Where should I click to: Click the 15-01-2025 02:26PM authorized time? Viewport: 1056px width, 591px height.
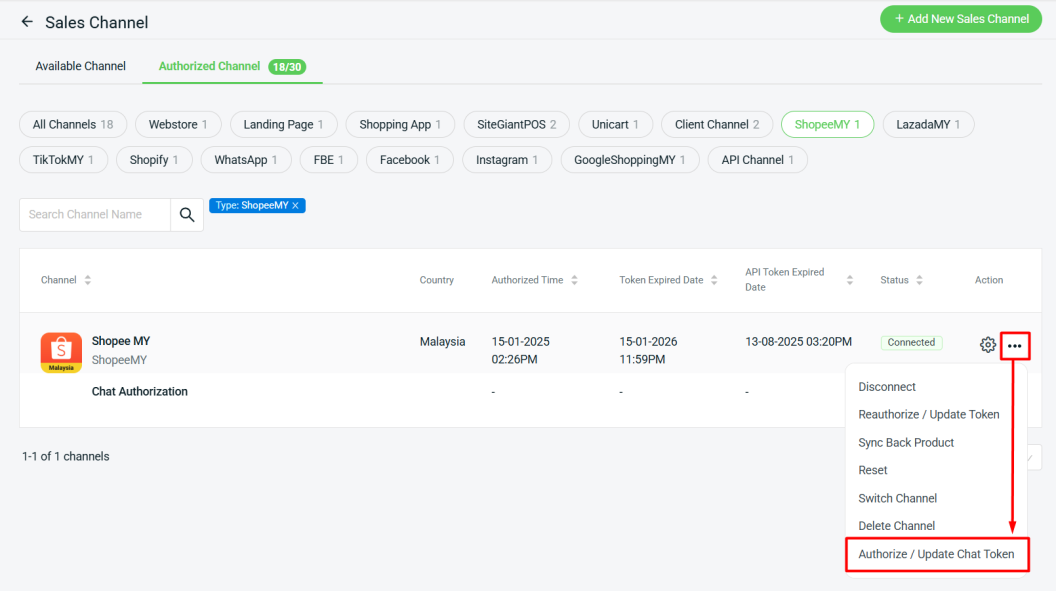pyautogui.click(x=521, y=351)
